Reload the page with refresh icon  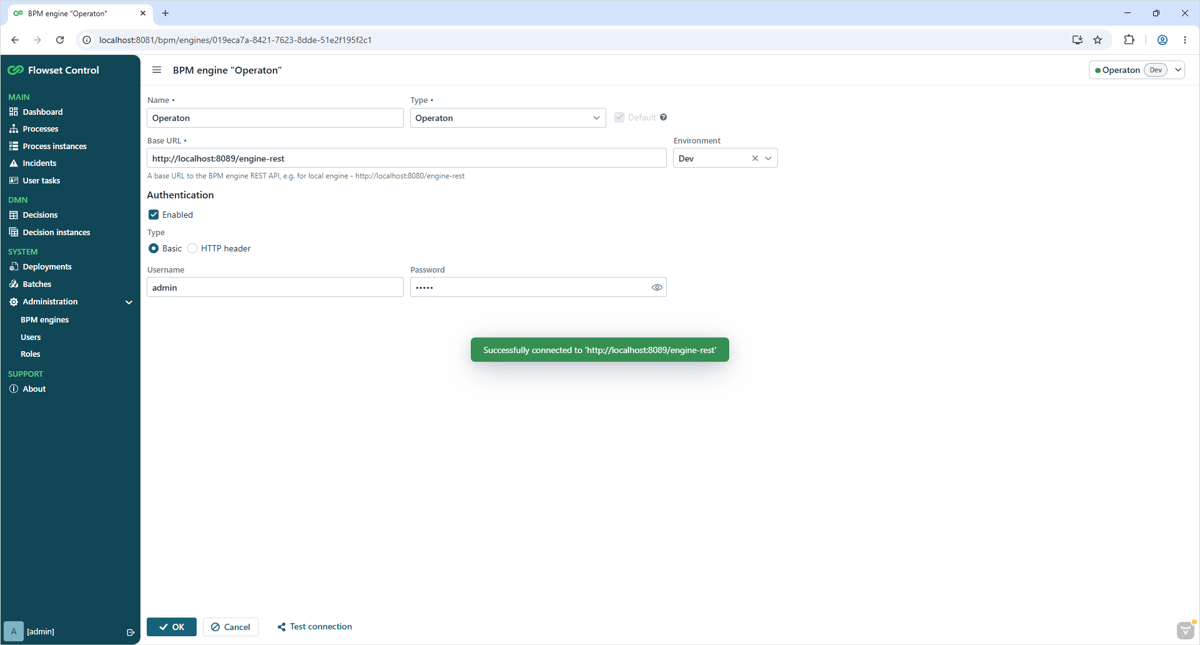point(60,40)
